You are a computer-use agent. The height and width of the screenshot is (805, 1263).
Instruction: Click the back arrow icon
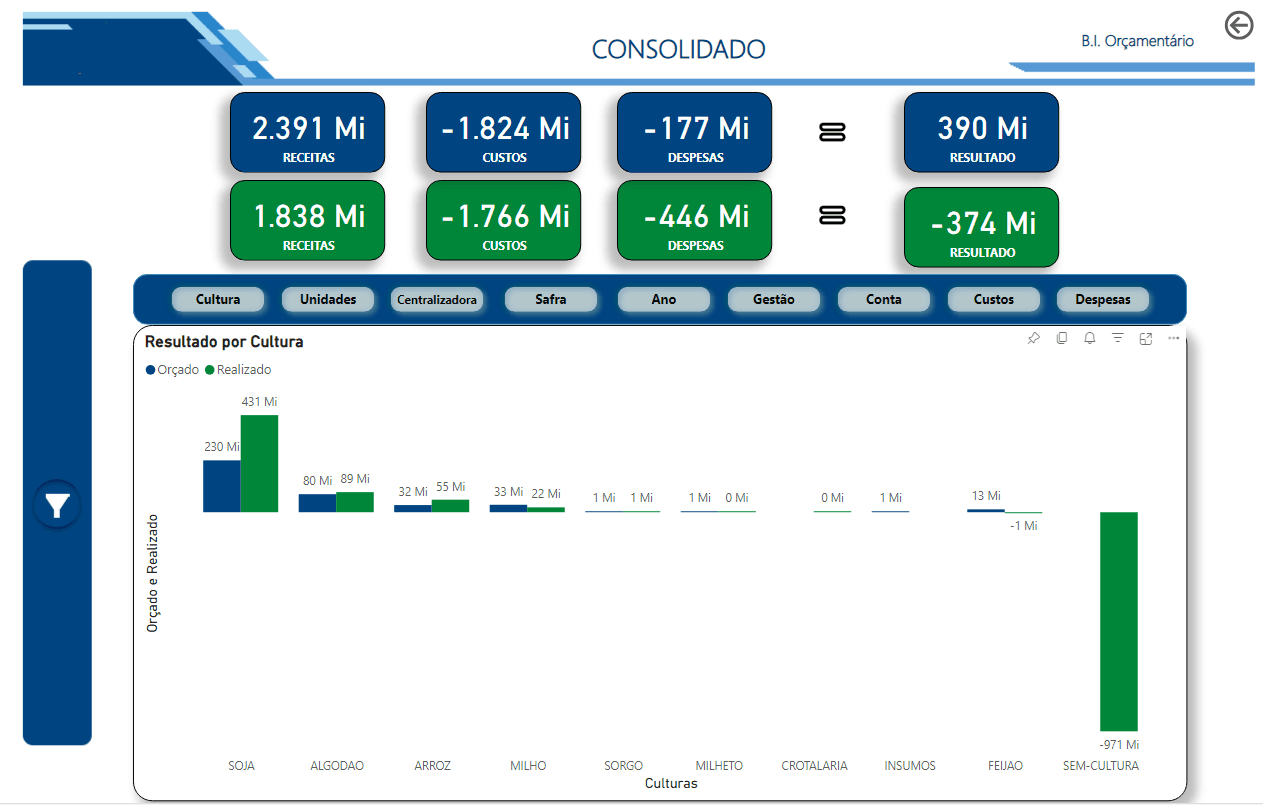[x=1238, y=26]
